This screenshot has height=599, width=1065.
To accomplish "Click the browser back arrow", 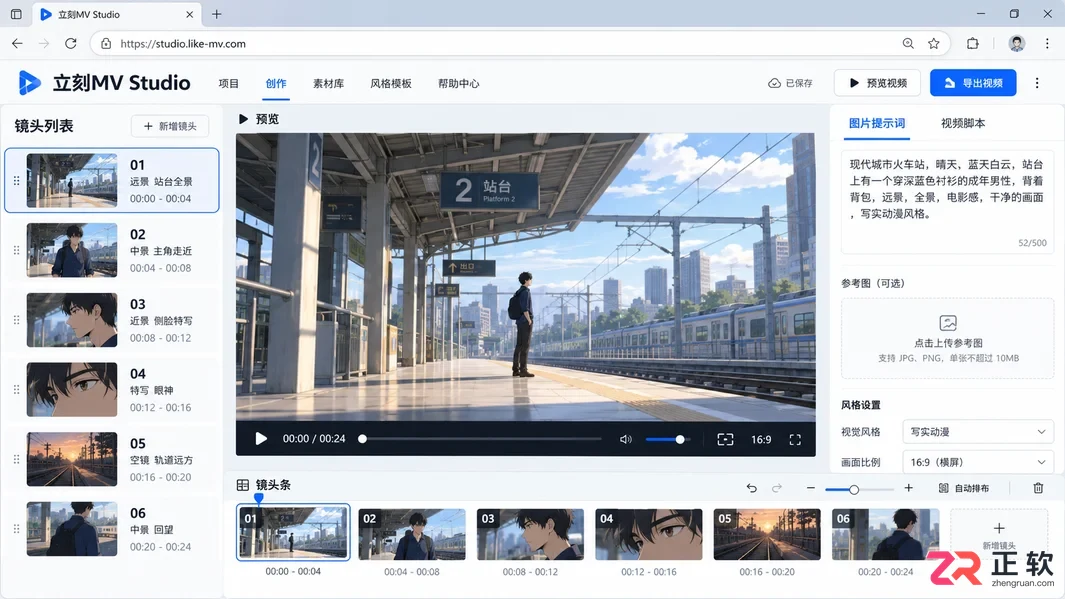I will tap(17, 43).
